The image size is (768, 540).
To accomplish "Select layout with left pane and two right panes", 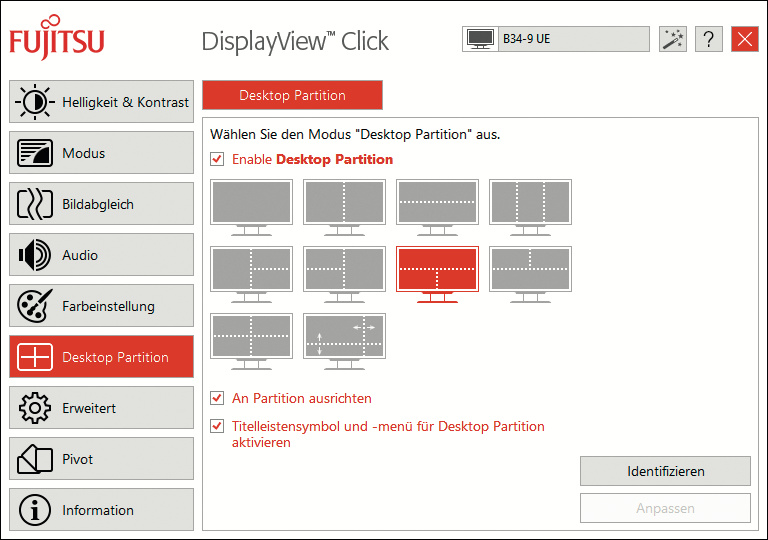I will pos(251,274).
